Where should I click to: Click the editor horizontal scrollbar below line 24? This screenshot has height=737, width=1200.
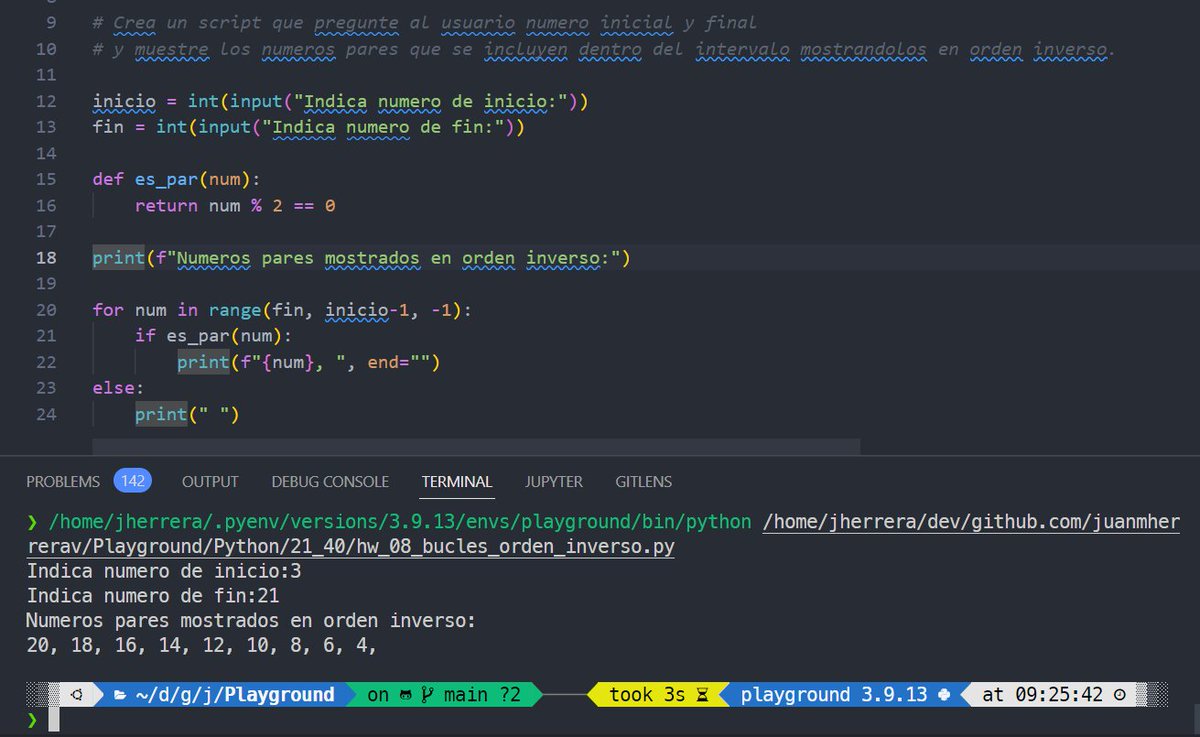(x=476, y=447)
